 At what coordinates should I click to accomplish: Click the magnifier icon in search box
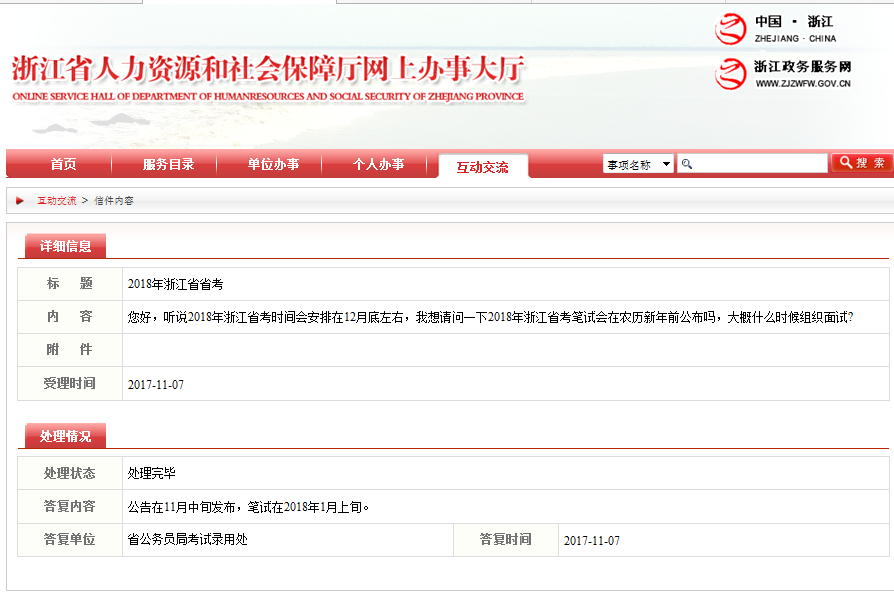click(x=687, y=164)
